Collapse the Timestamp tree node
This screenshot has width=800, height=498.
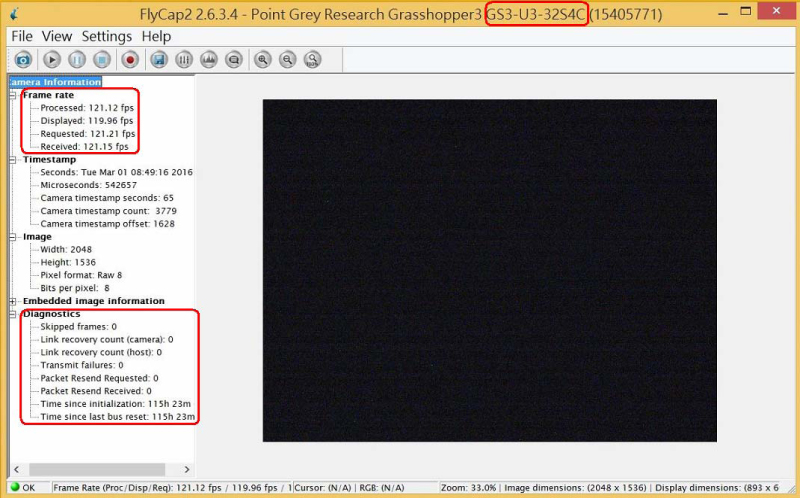(13, 159)
